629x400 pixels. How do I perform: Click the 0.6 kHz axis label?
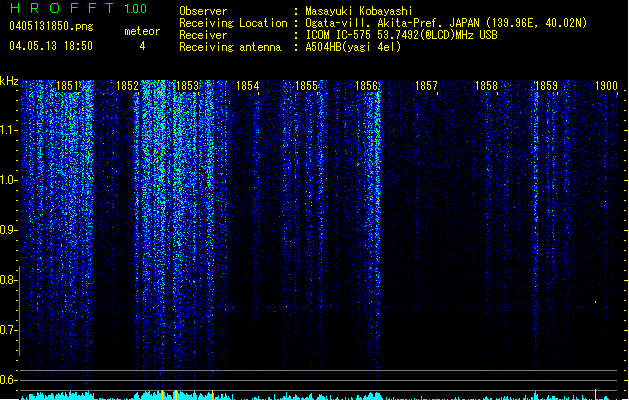9,380
